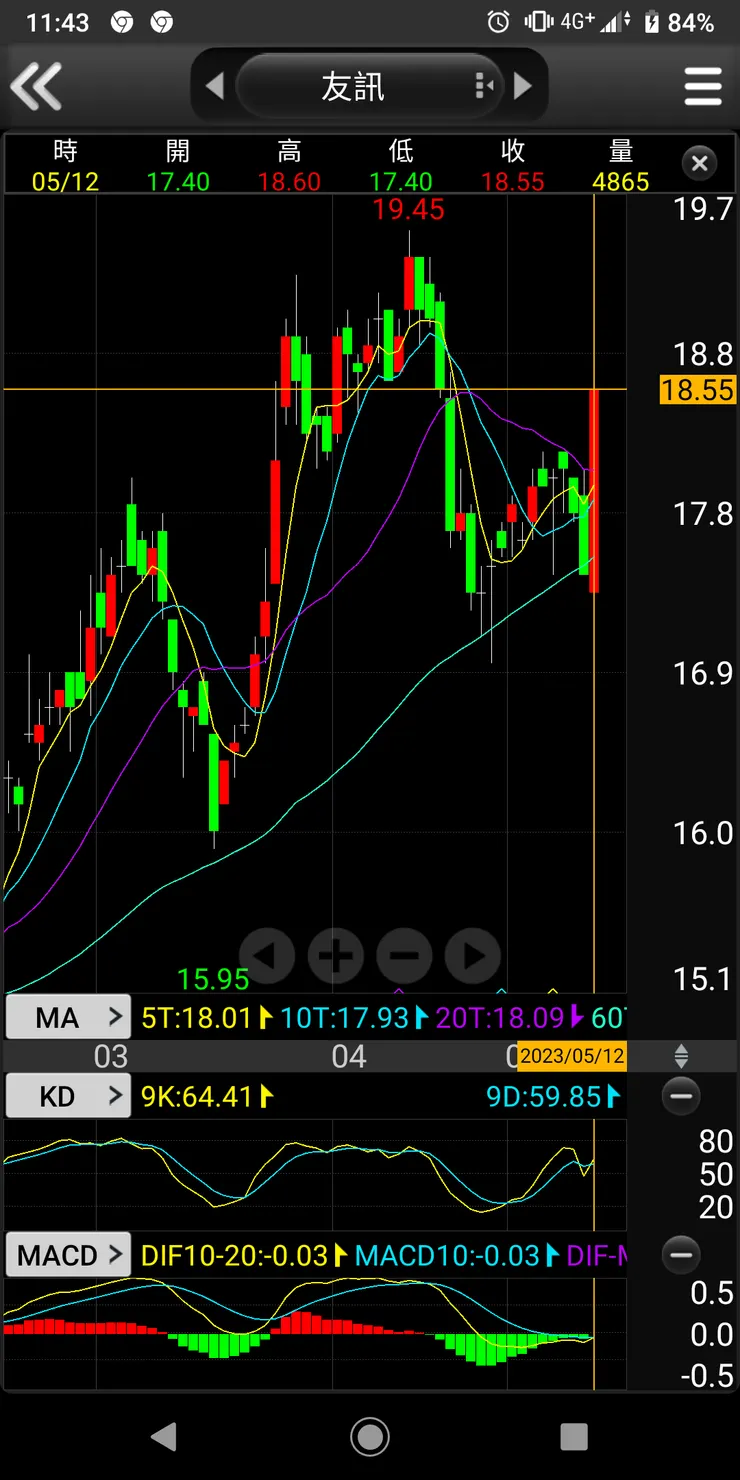Pan chart left with overlay arrow

pos(266,956)
